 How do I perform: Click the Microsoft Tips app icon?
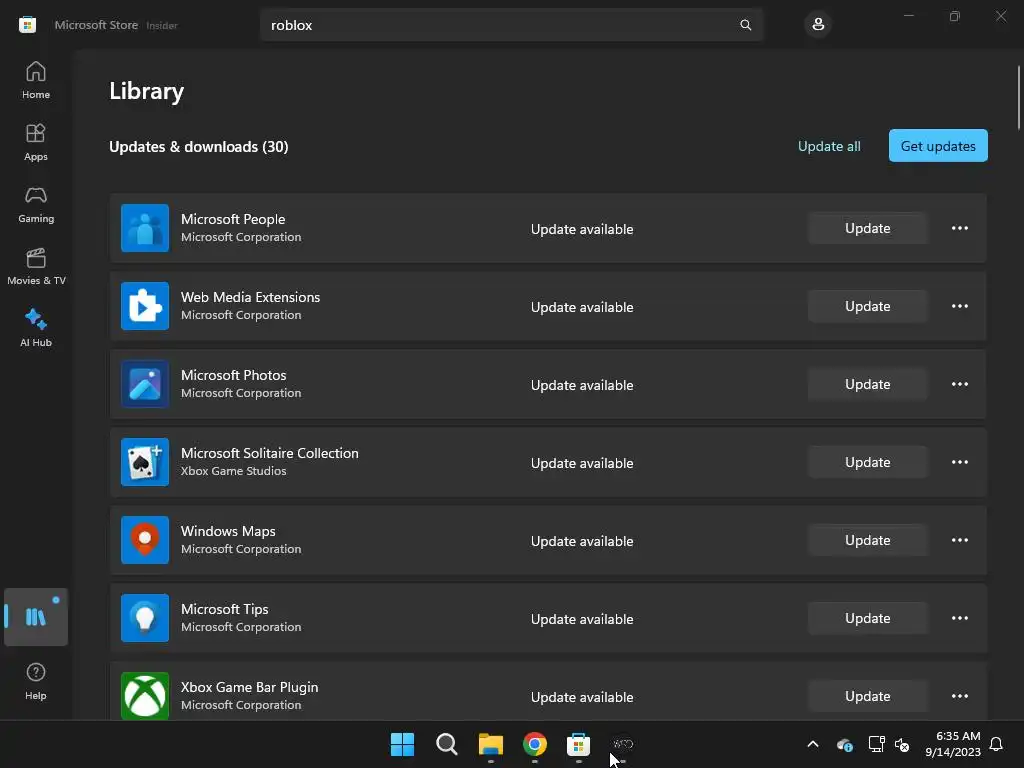tap(145, 618)
